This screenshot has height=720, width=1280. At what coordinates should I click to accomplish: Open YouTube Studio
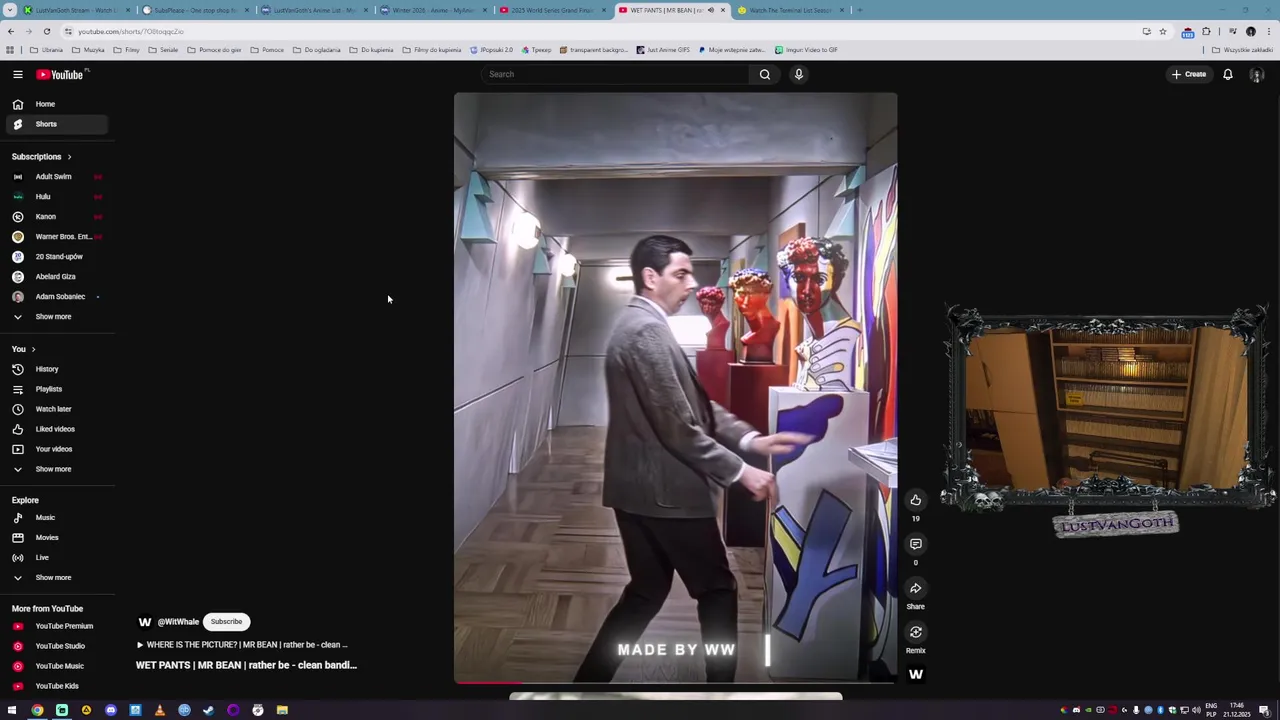click(x=57, y=646)
